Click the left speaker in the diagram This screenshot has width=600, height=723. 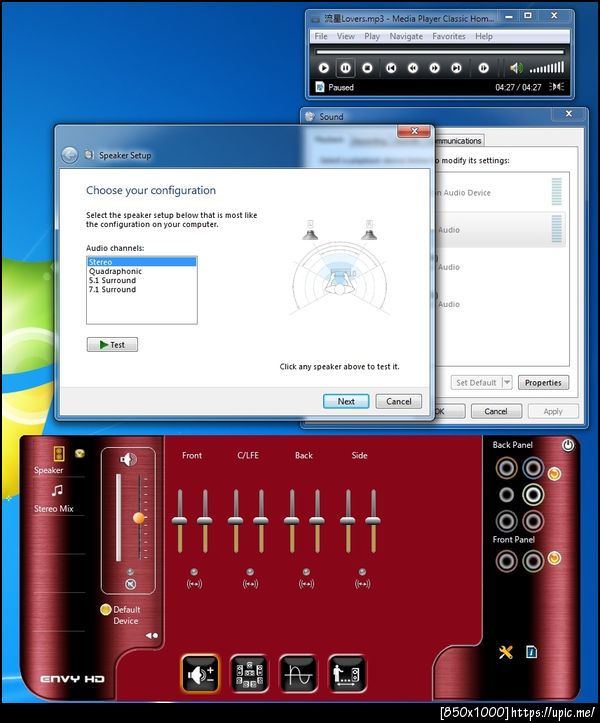310,231
